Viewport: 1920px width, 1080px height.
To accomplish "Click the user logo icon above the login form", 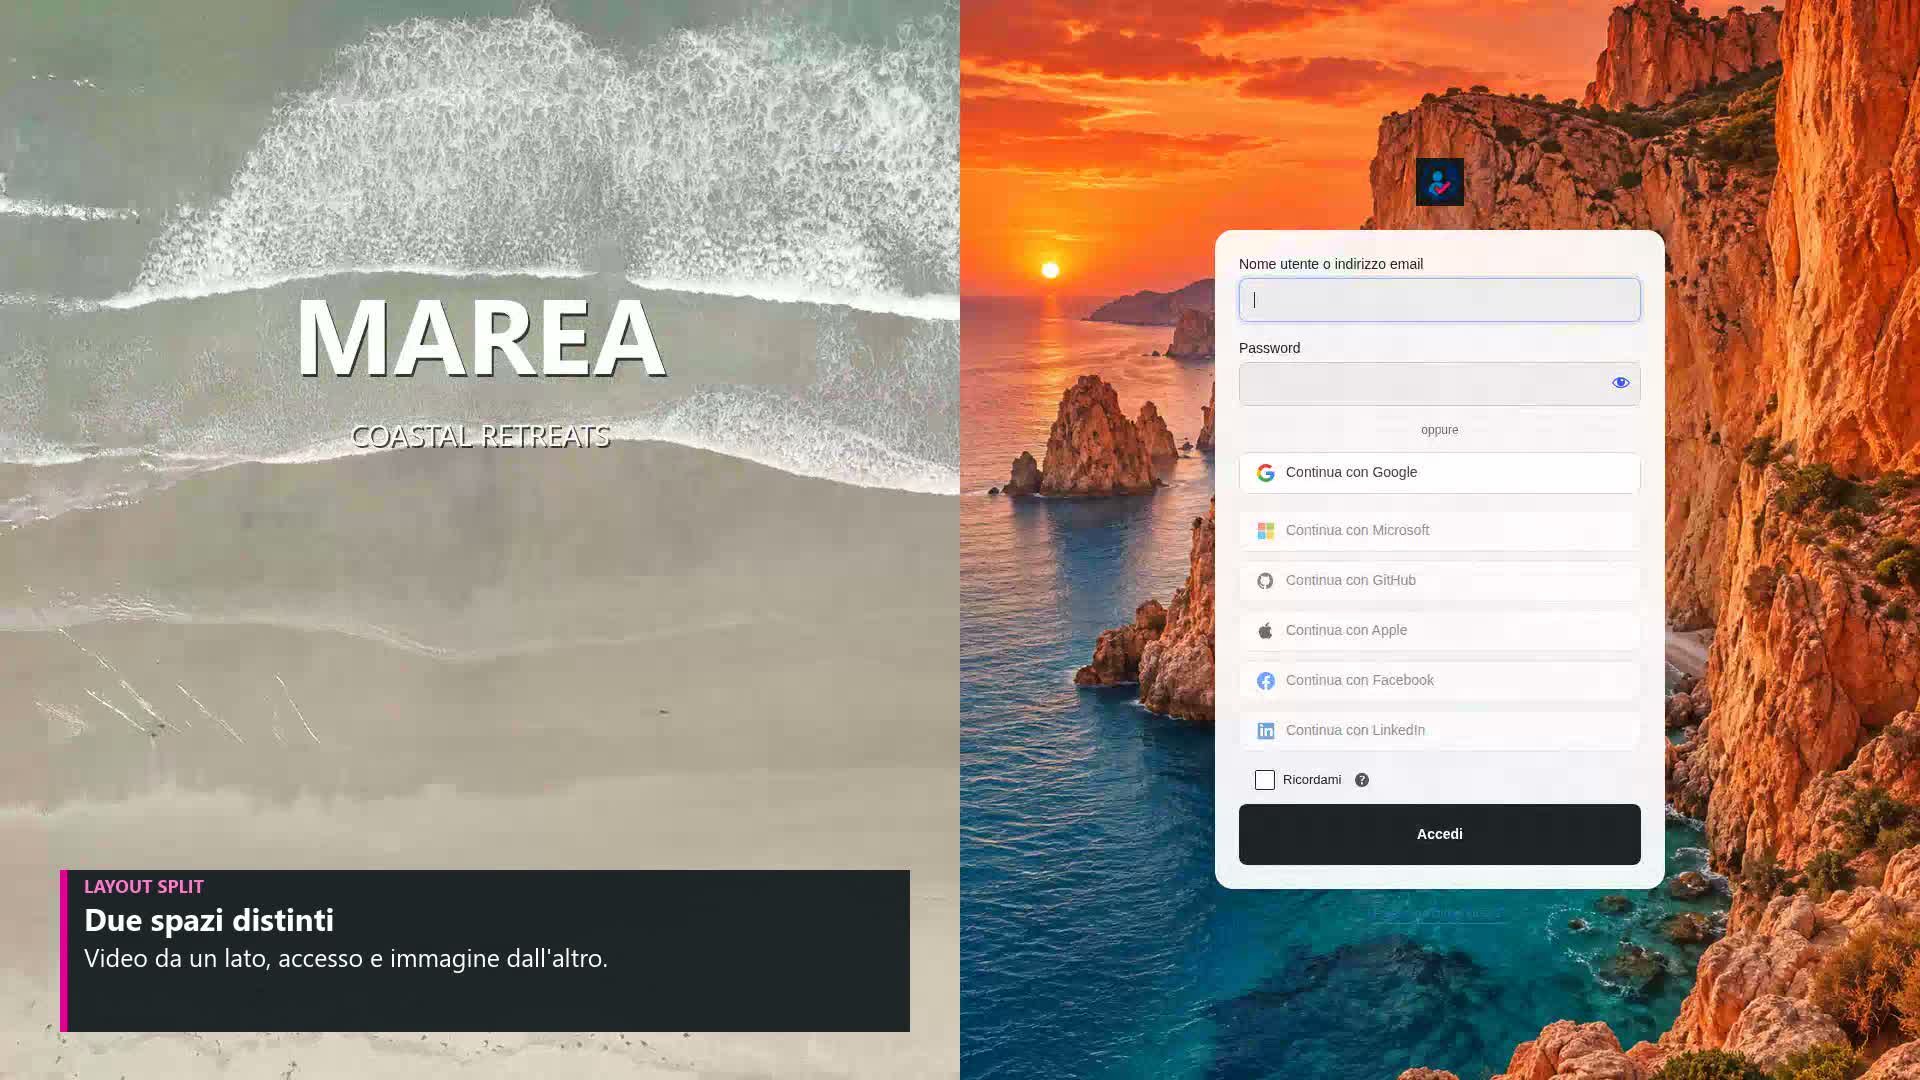I will (1439, 182).
